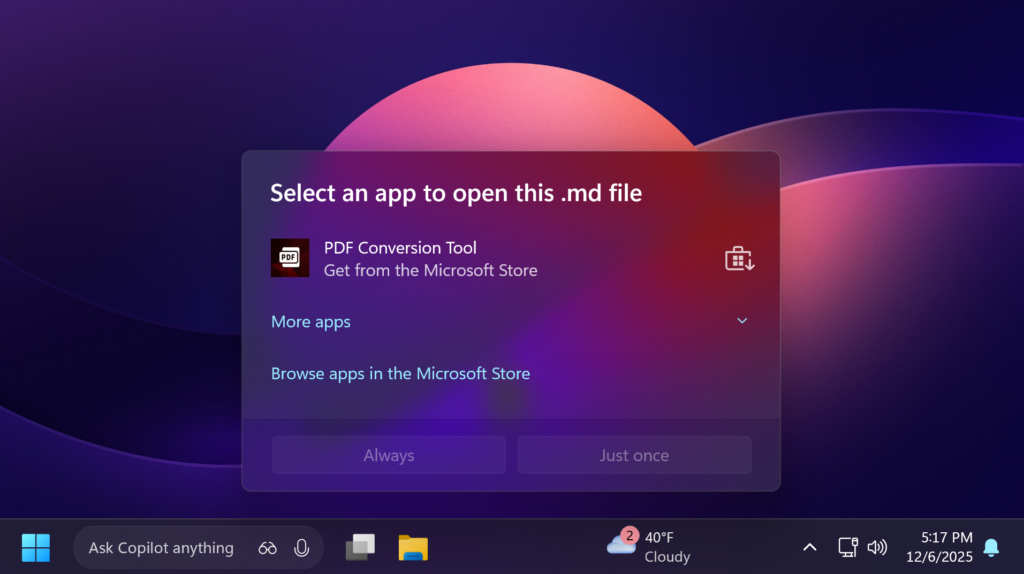Open the Windows Start menu
Screen dimensions: 1024x574
tap(36, 547)
